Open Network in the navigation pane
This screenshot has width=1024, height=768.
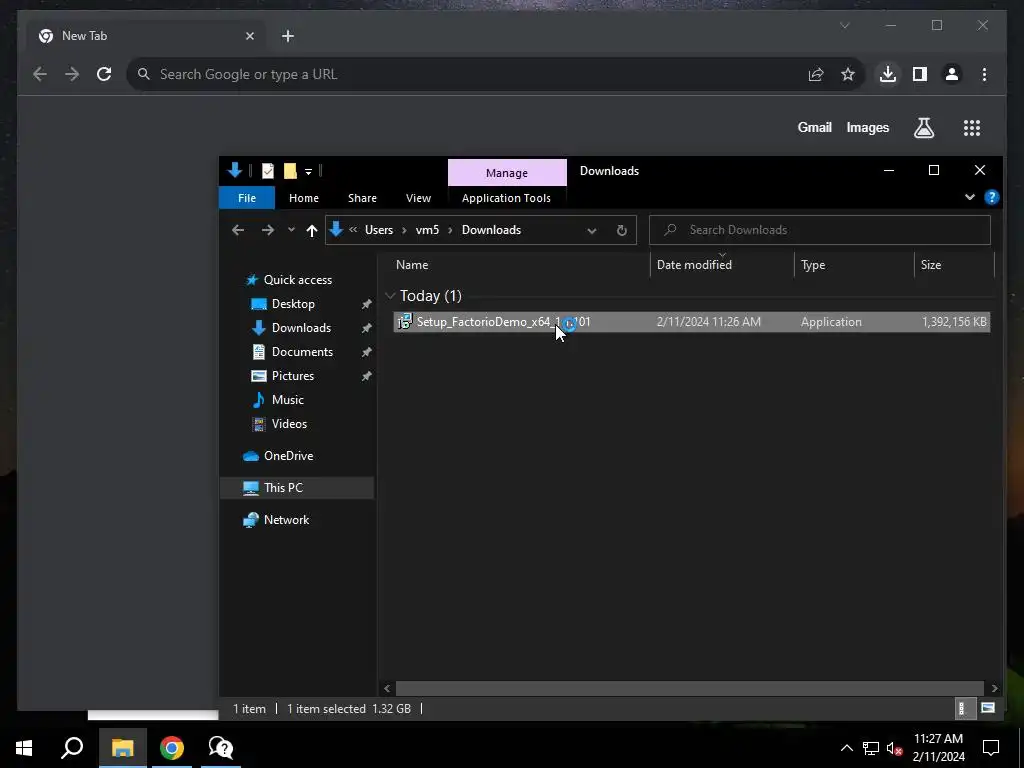[x=286, y=520]
